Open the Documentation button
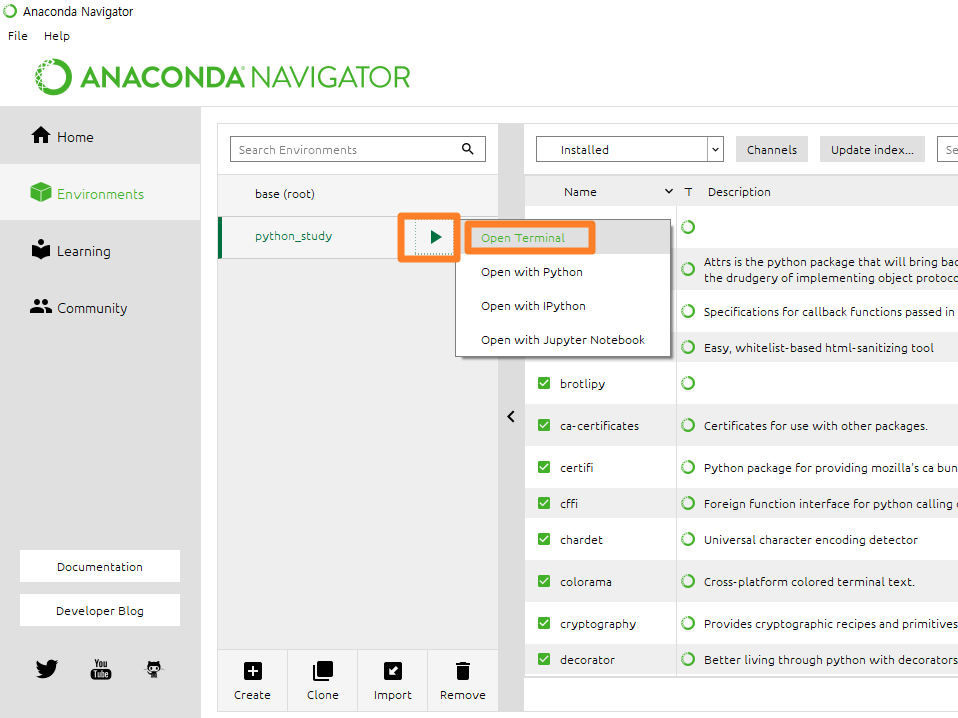 tap(100, 566)
